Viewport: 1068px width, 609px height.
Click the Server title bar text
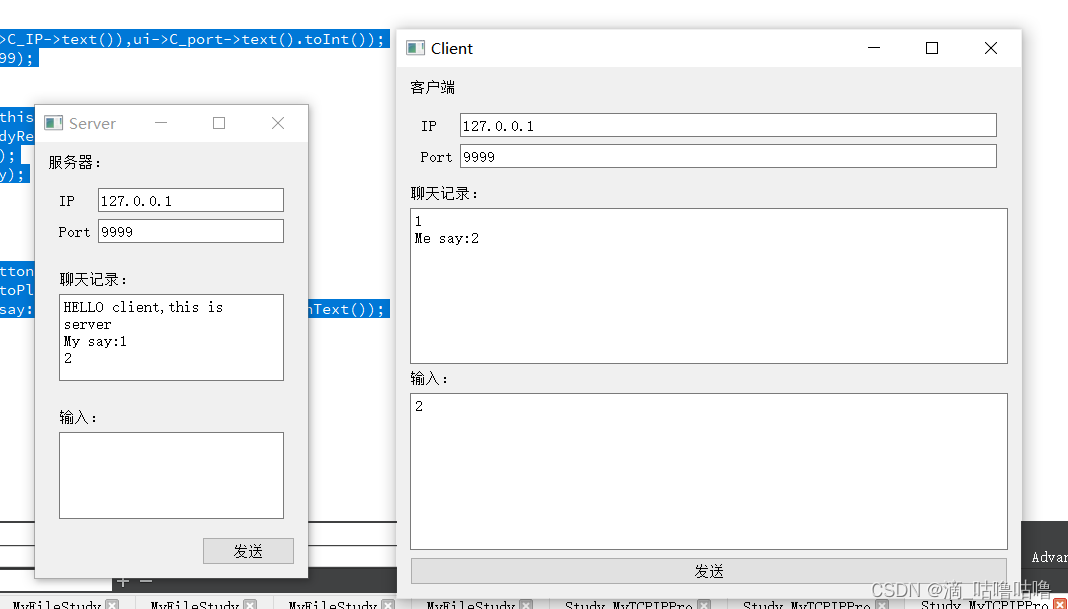(x=92, y=123)
